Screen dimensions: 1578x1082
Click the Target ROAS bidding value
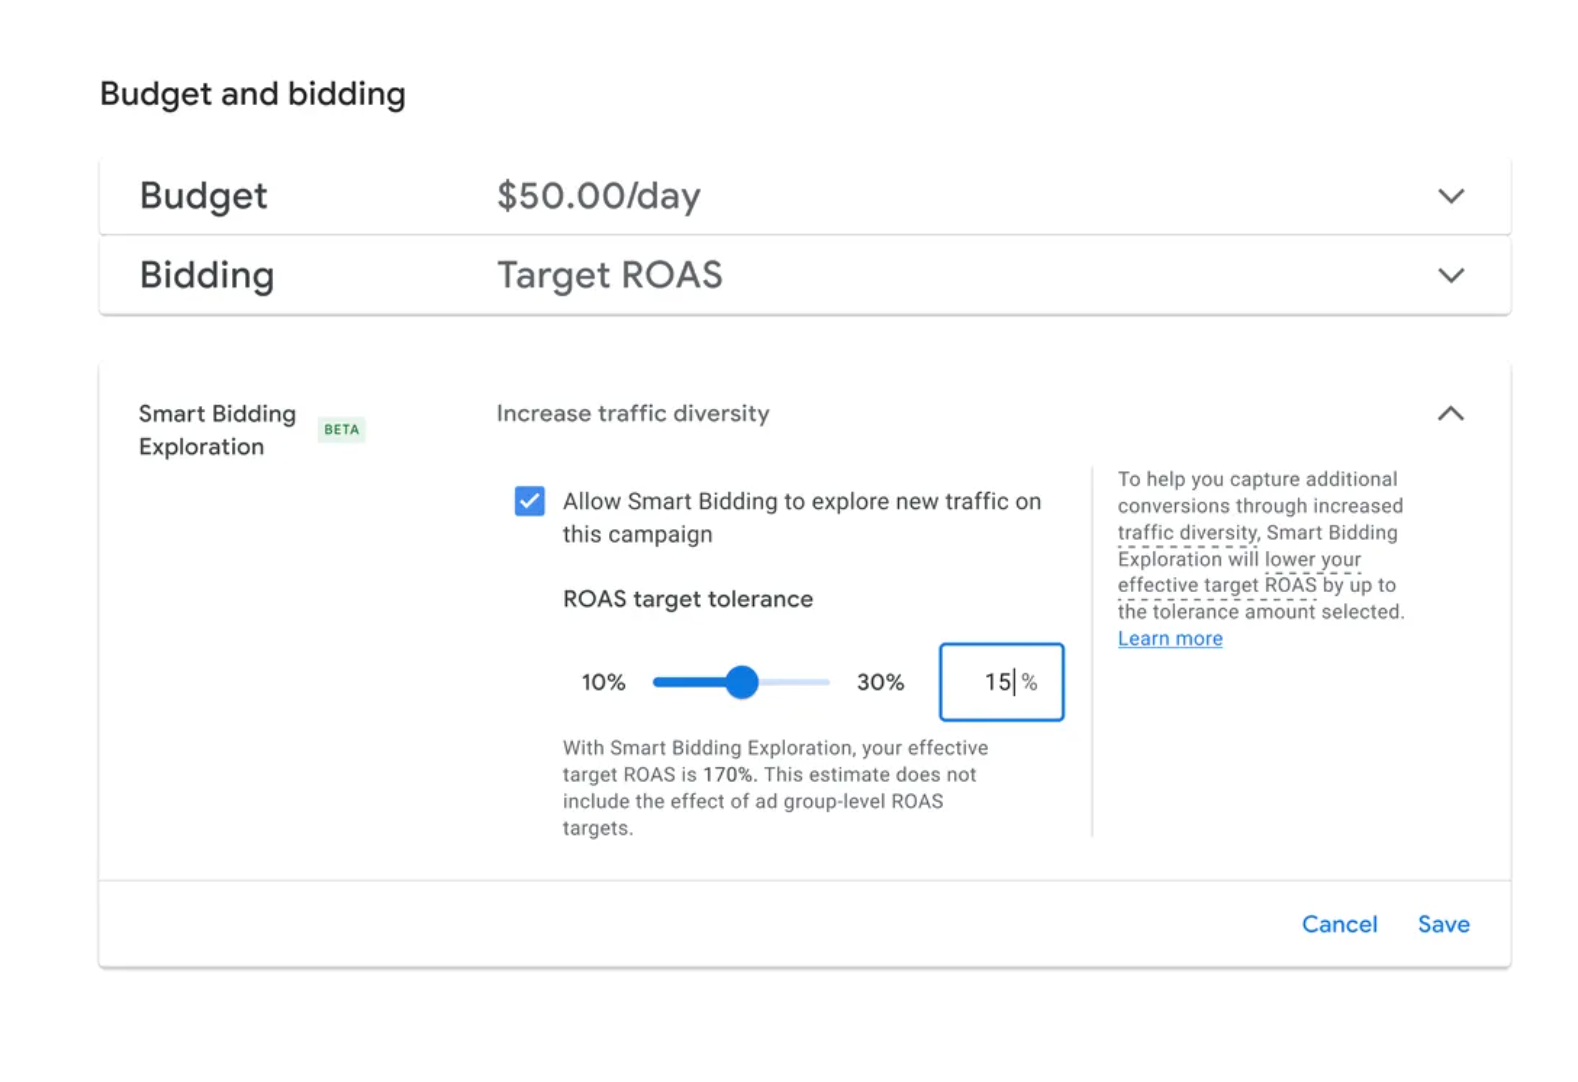tap(609, 275)
